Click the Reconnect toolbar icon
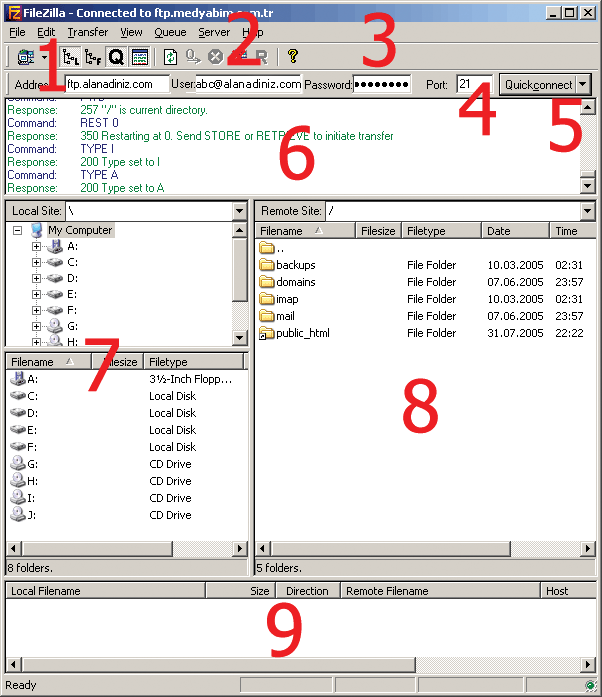Screen dimensions: 602x697 pyautogui.click(x=261, y=57)
